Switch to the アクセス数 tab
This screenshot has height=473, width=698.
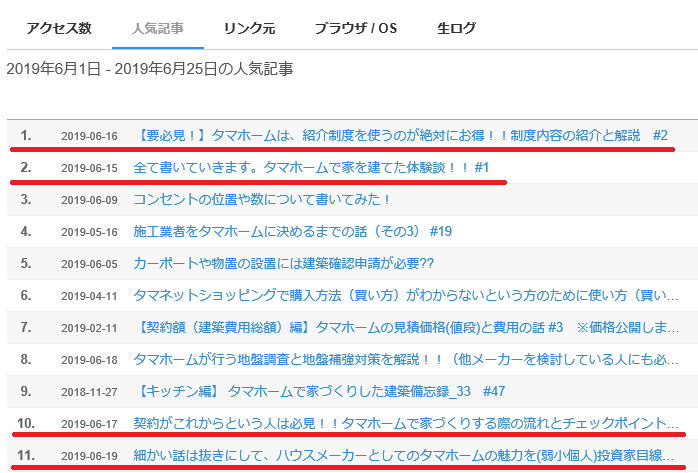tap(59, 28)
